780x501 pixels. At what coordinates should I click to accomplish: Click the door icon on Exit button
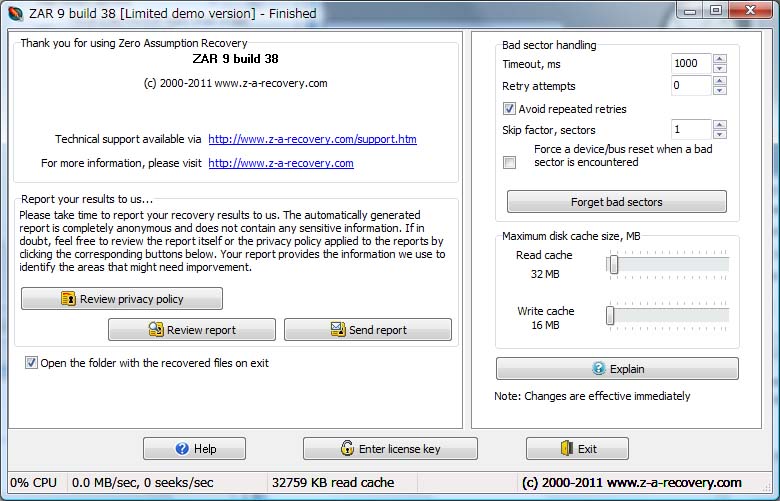[567, 448]
